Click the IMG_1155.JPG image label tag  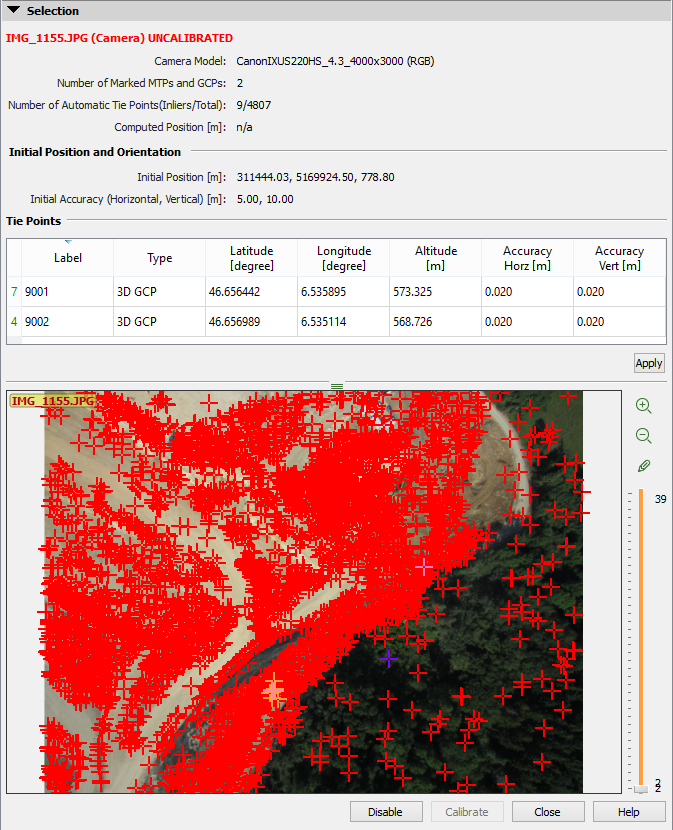point(53,401)
